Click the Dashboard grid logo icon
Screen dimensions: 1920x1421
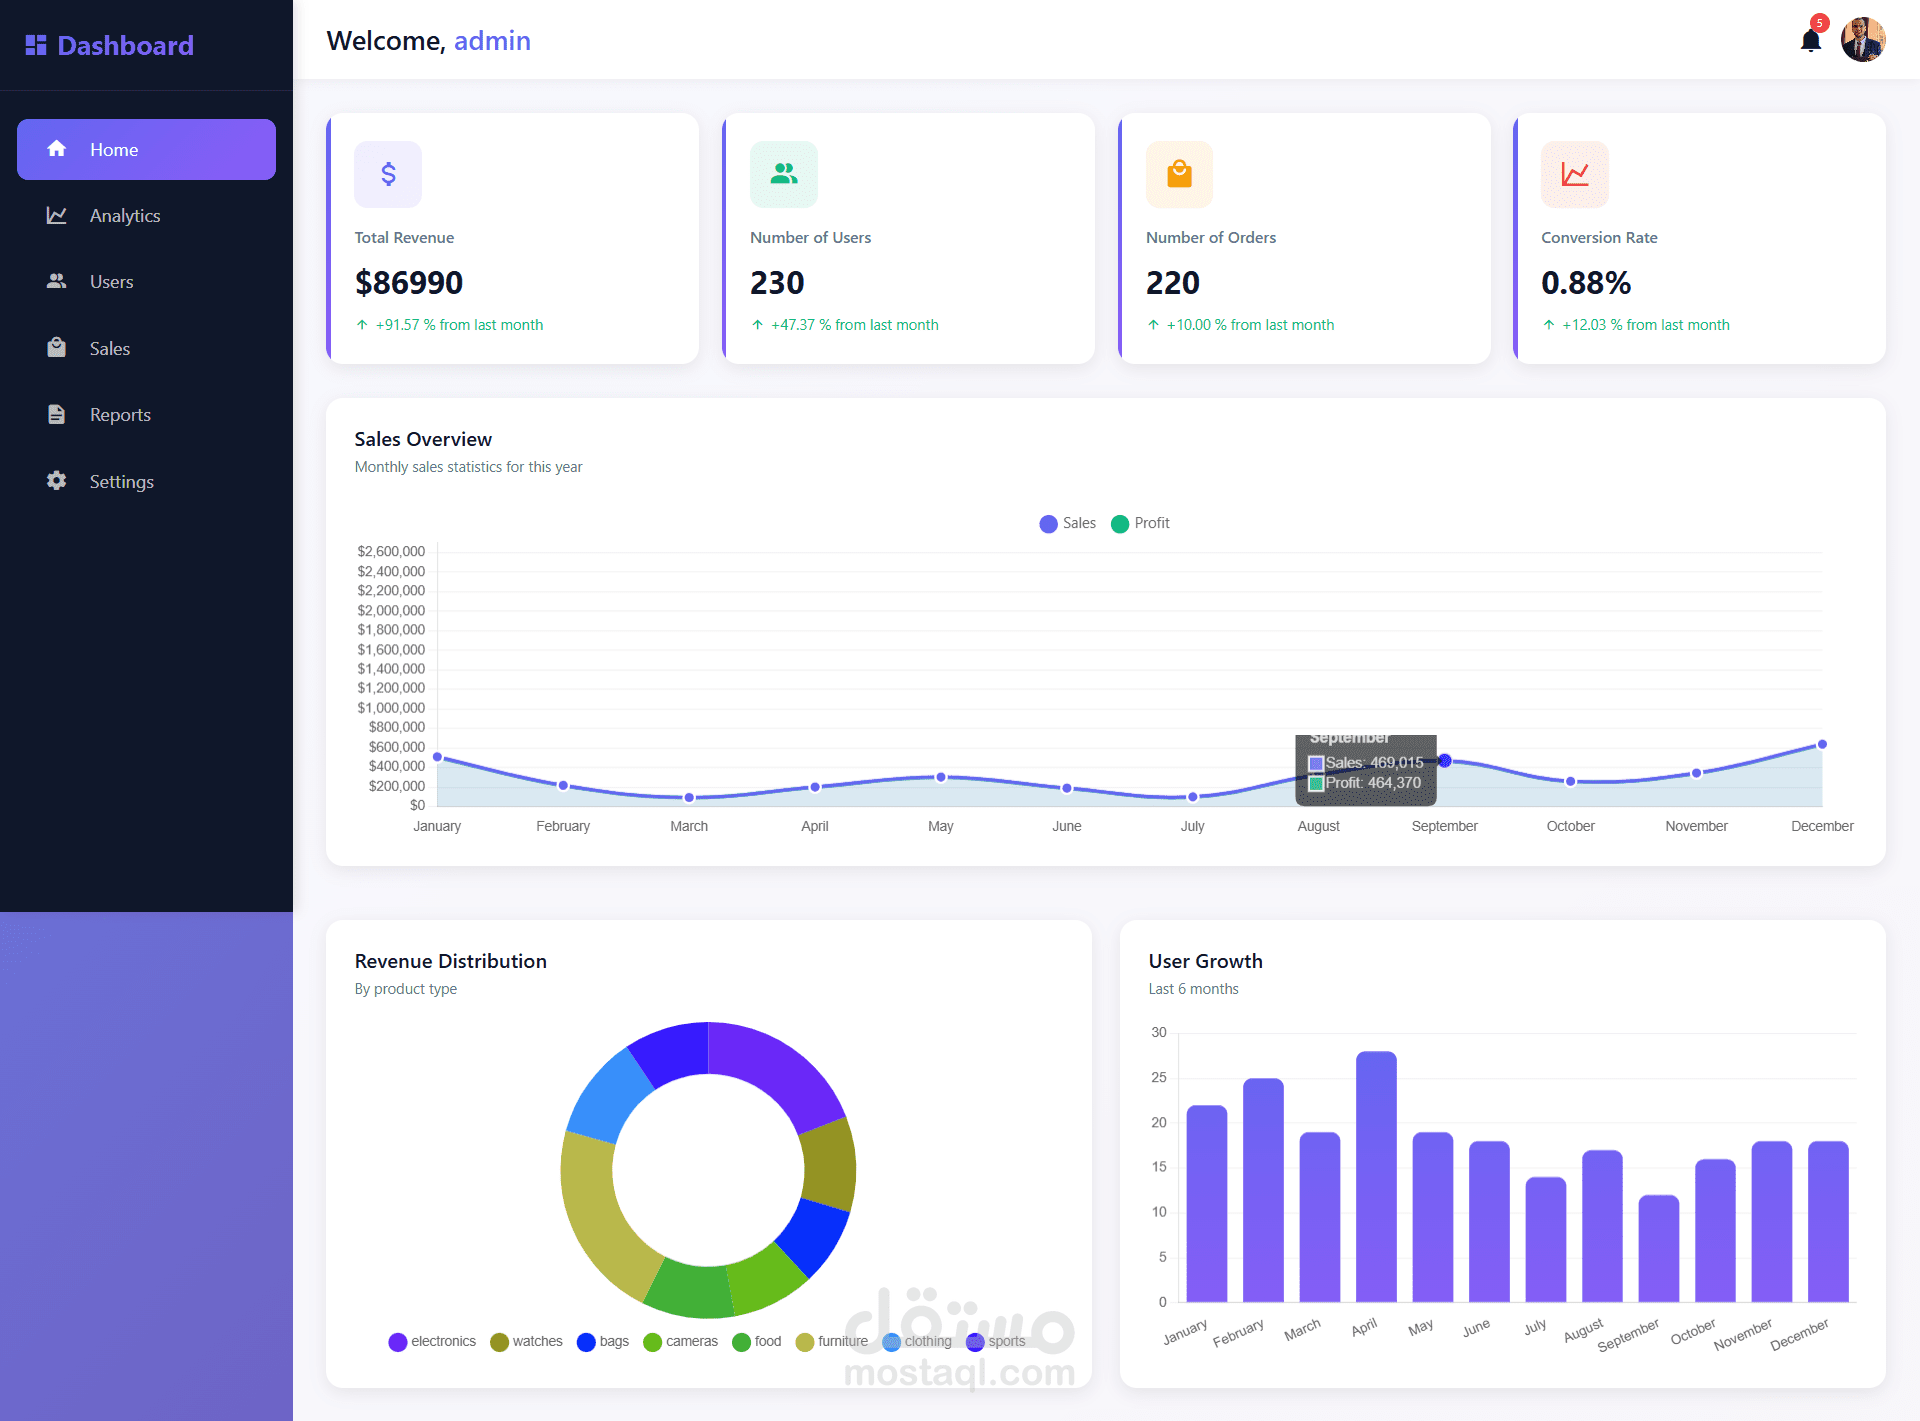[x=36, y=45]
